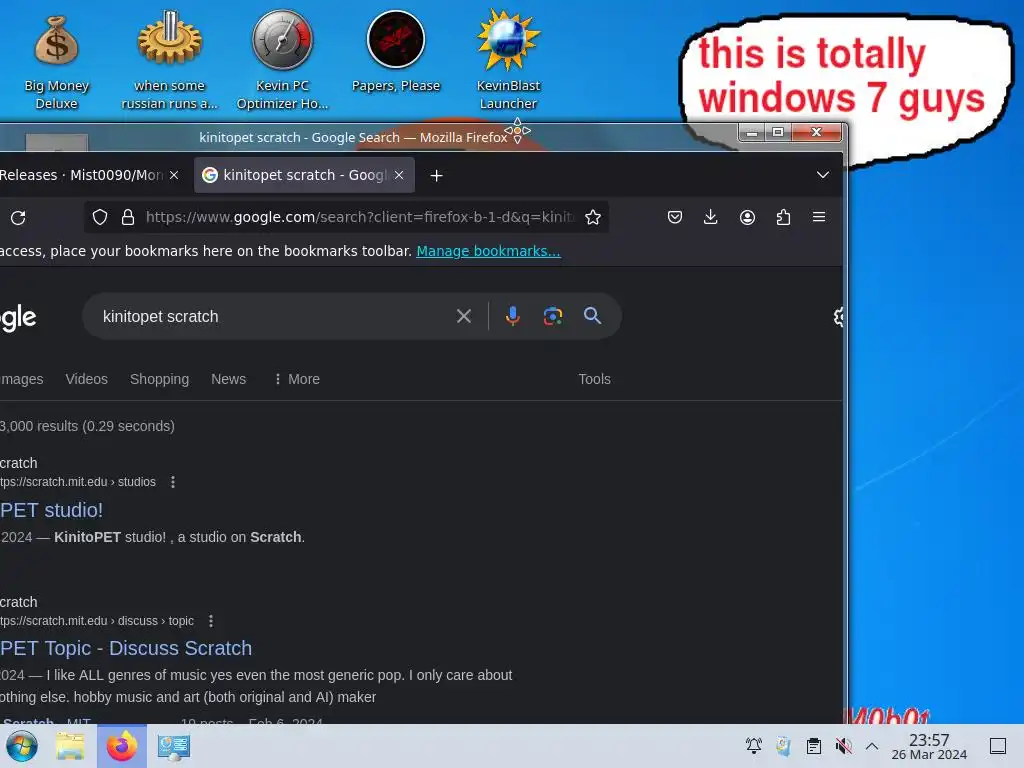Viewport: 1024px width, 768px height.
Task: Filter results by Videos
Action: pyautogui.click(x=86, y=379)
